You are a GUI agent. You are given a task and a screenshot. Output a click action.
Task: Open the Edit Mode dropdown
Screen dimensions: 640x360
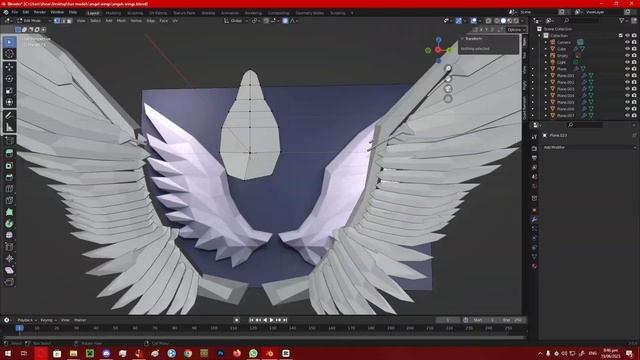(34, 20)
